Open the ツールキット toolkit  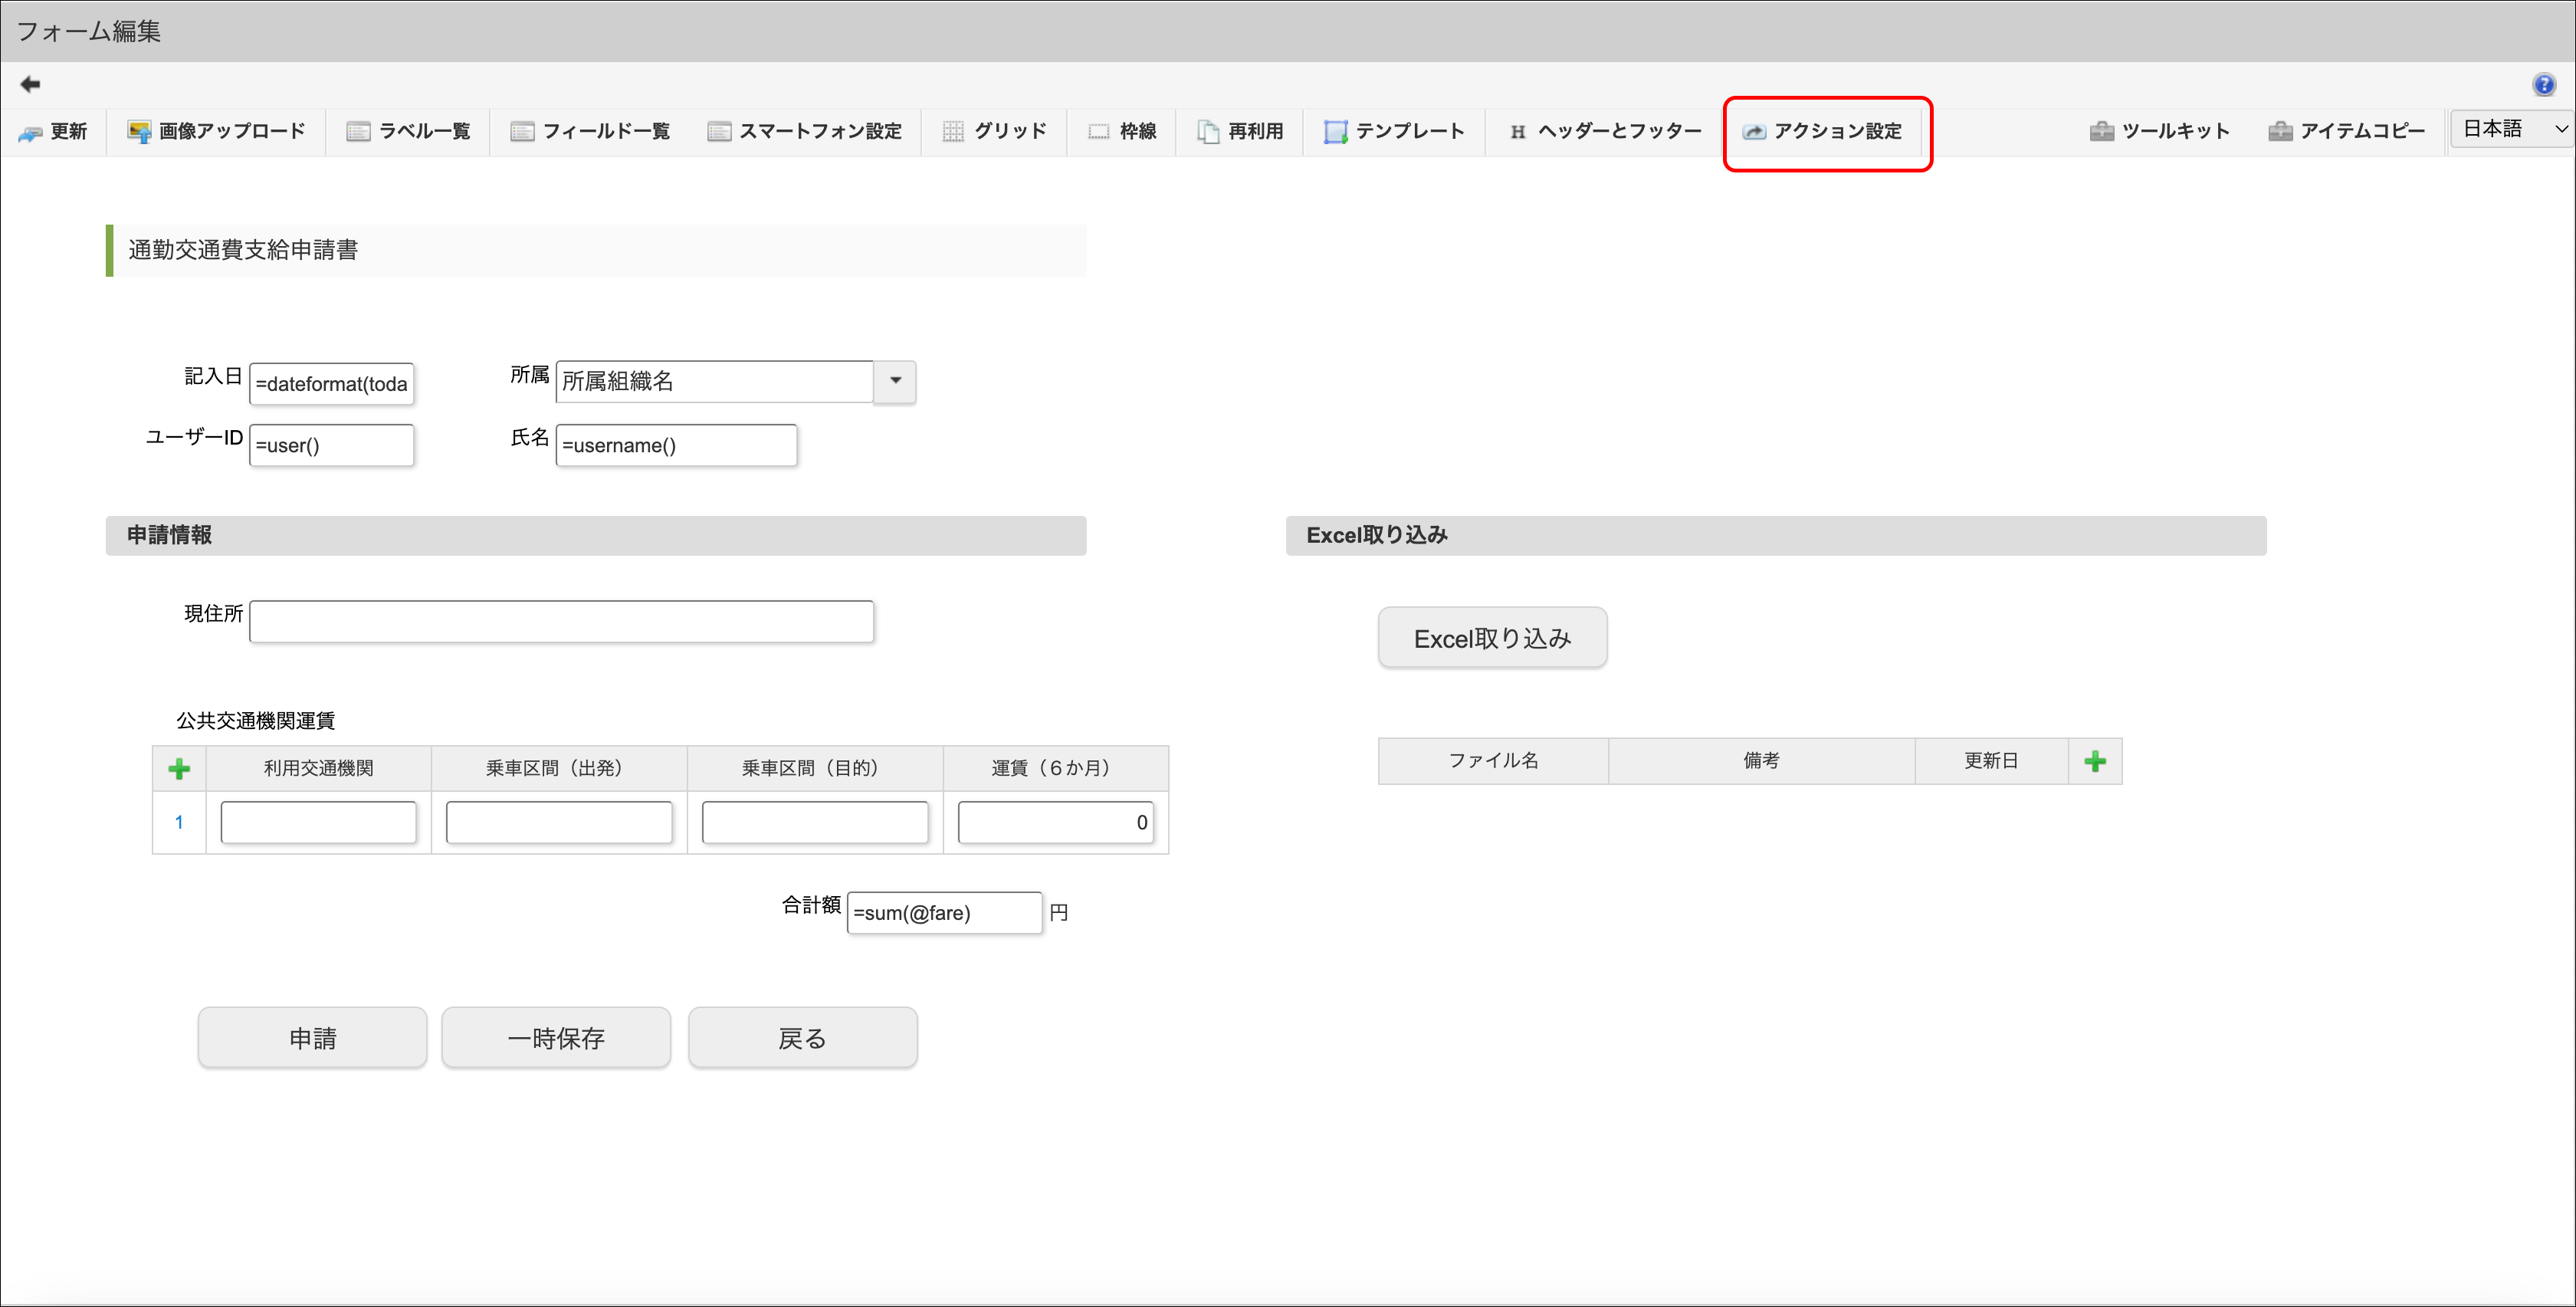tap(2159, 131)
